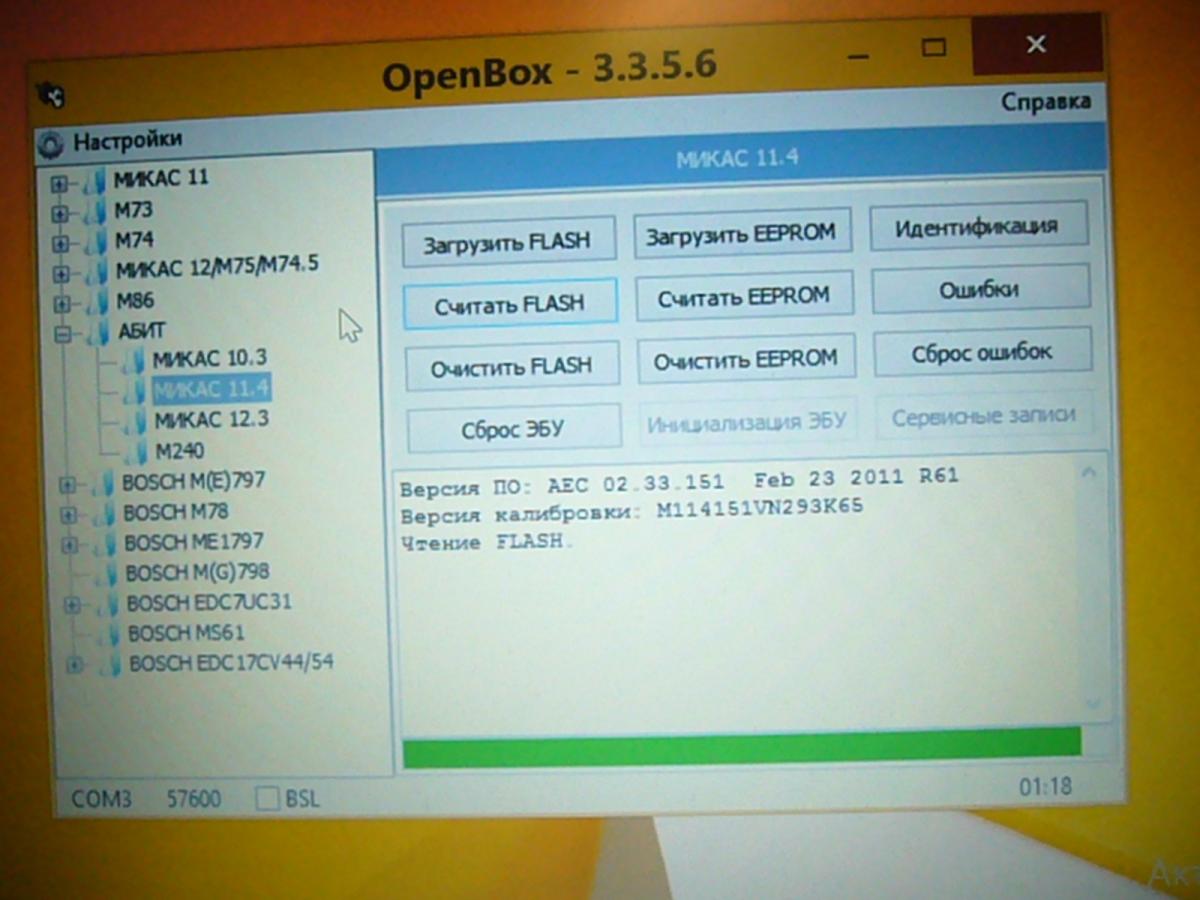This screenshot has height=900, width=1200.
Task: Click the icon next to M74
Action: coord(96,242)
